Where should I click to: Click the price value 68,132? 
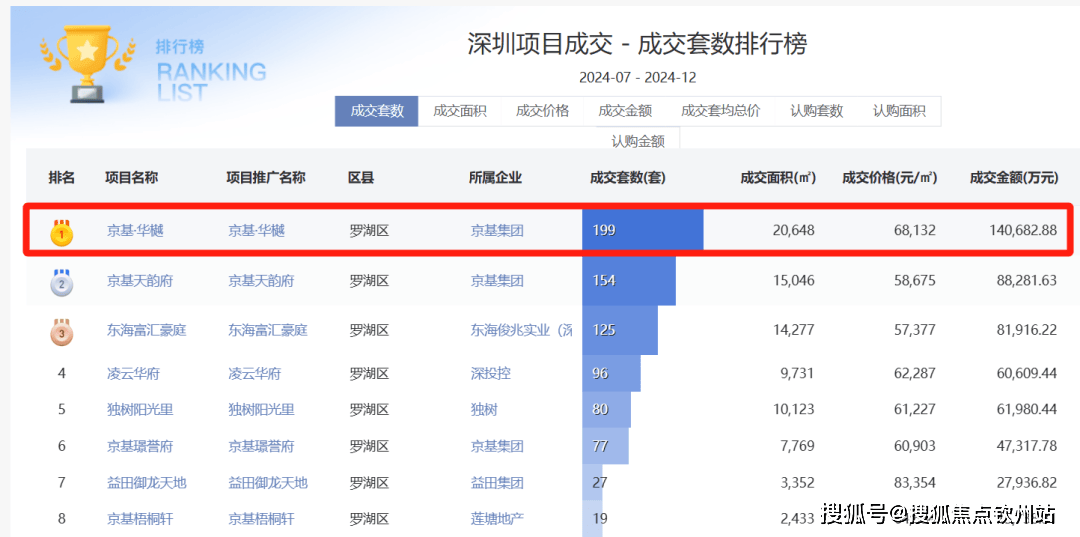913,231
